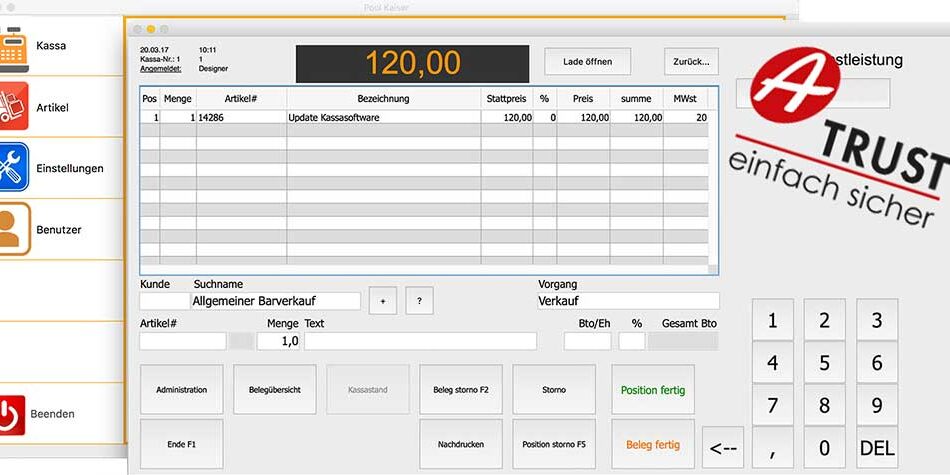Select the Kassa sidebar label
The width and height of the screenshot is (950, 475).
click(x=51, y=45)
